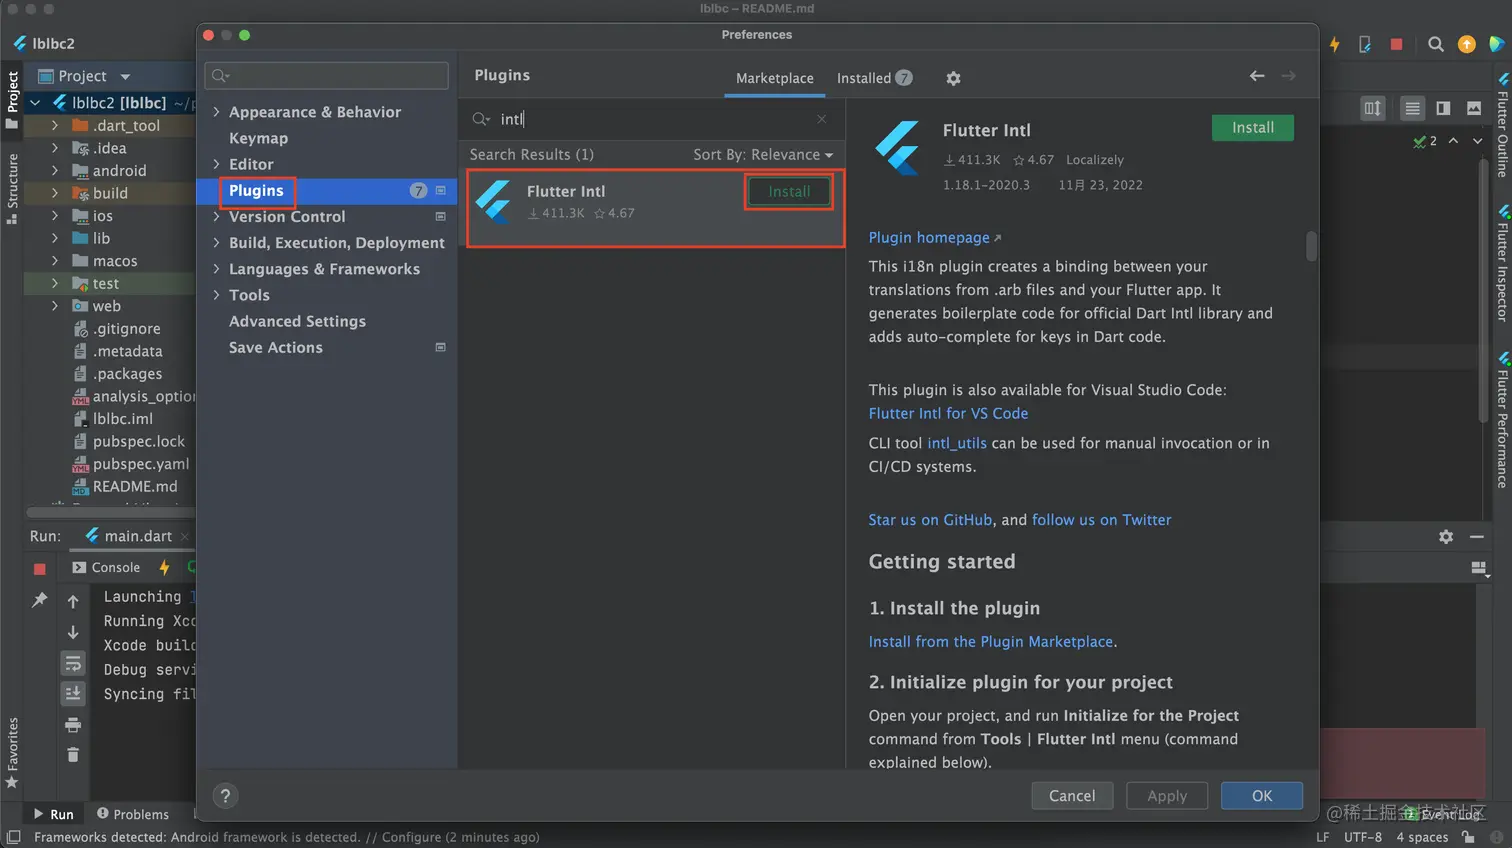This screenshot has height=848, width=1512.
Task: Select Advanced Settings
Action: pyautogui.click(x=297, y=322)
